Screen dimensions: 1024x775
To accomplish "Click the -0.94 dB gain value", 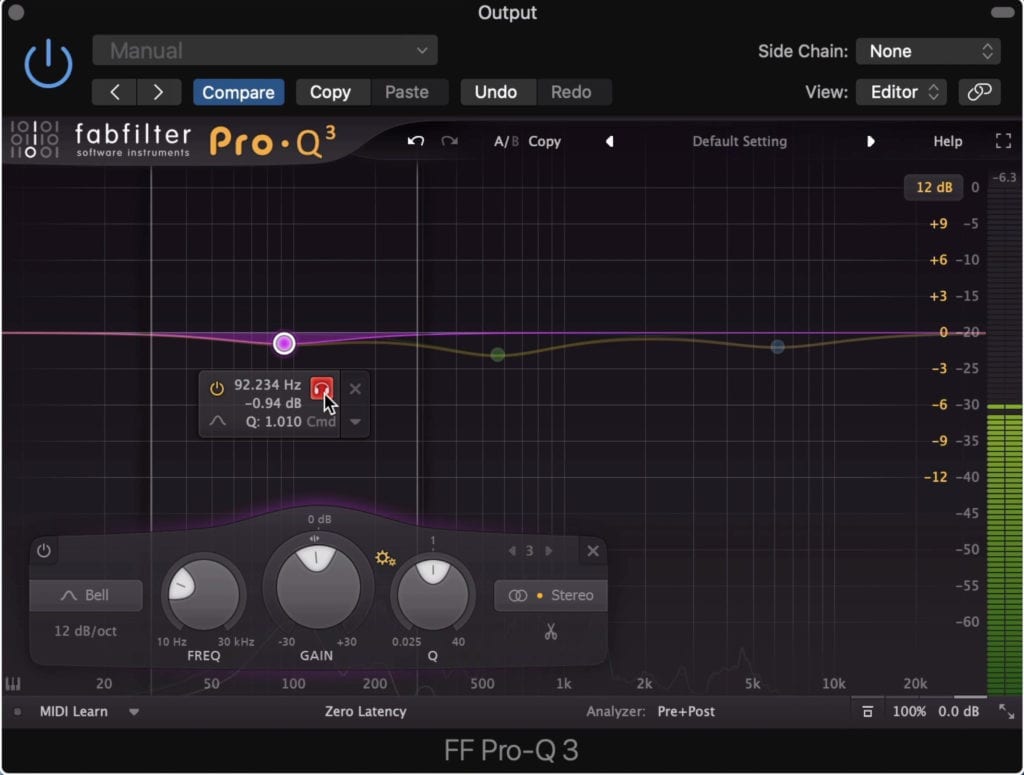I will (273, 403).
